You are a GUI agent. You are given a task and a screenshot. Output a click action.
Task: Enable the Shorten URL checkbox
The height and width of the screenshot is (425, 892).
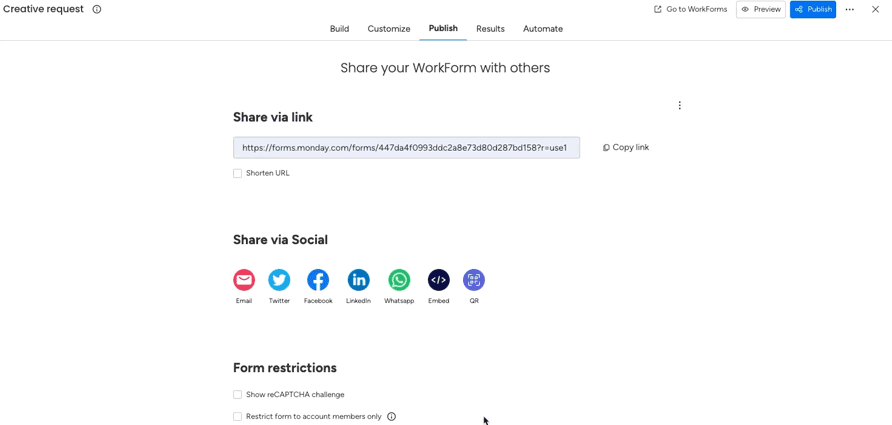pyautogui.click(x=238, y=174)
